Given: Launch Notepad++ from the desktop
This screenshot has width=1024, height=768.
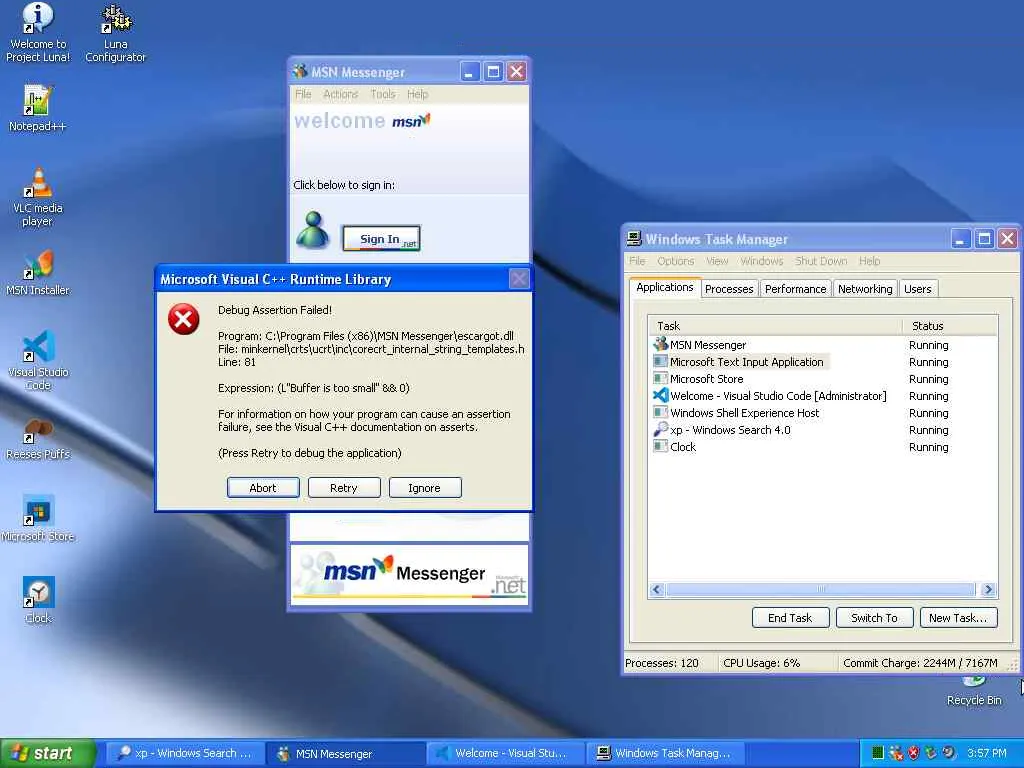Looking at the screenshot, I should (x=37, y=108).
